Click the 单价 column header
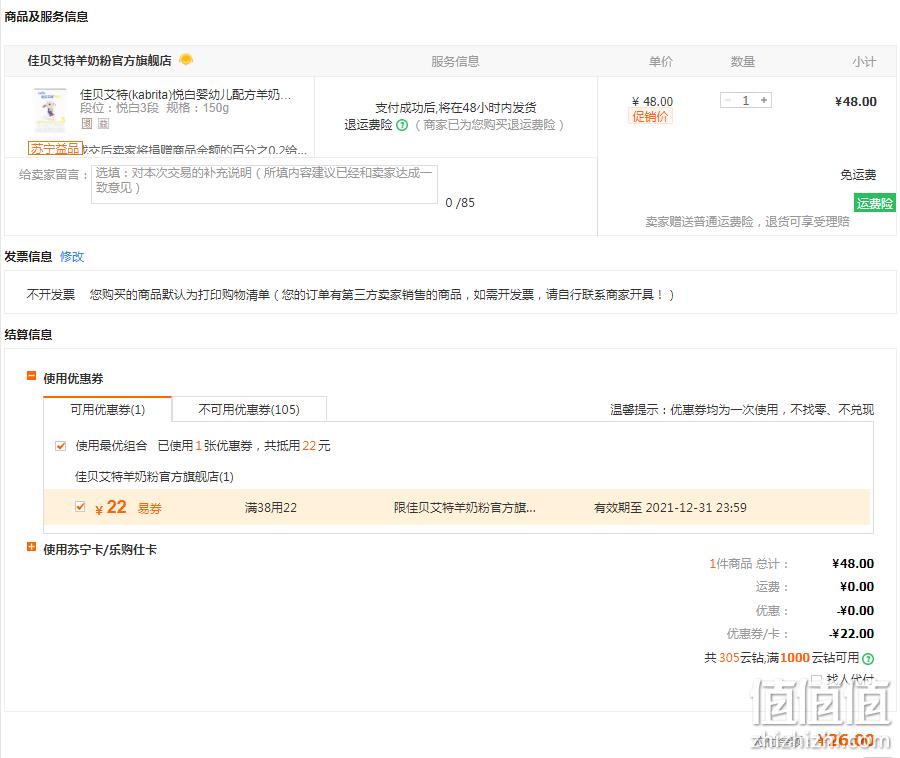 [661, 61]
